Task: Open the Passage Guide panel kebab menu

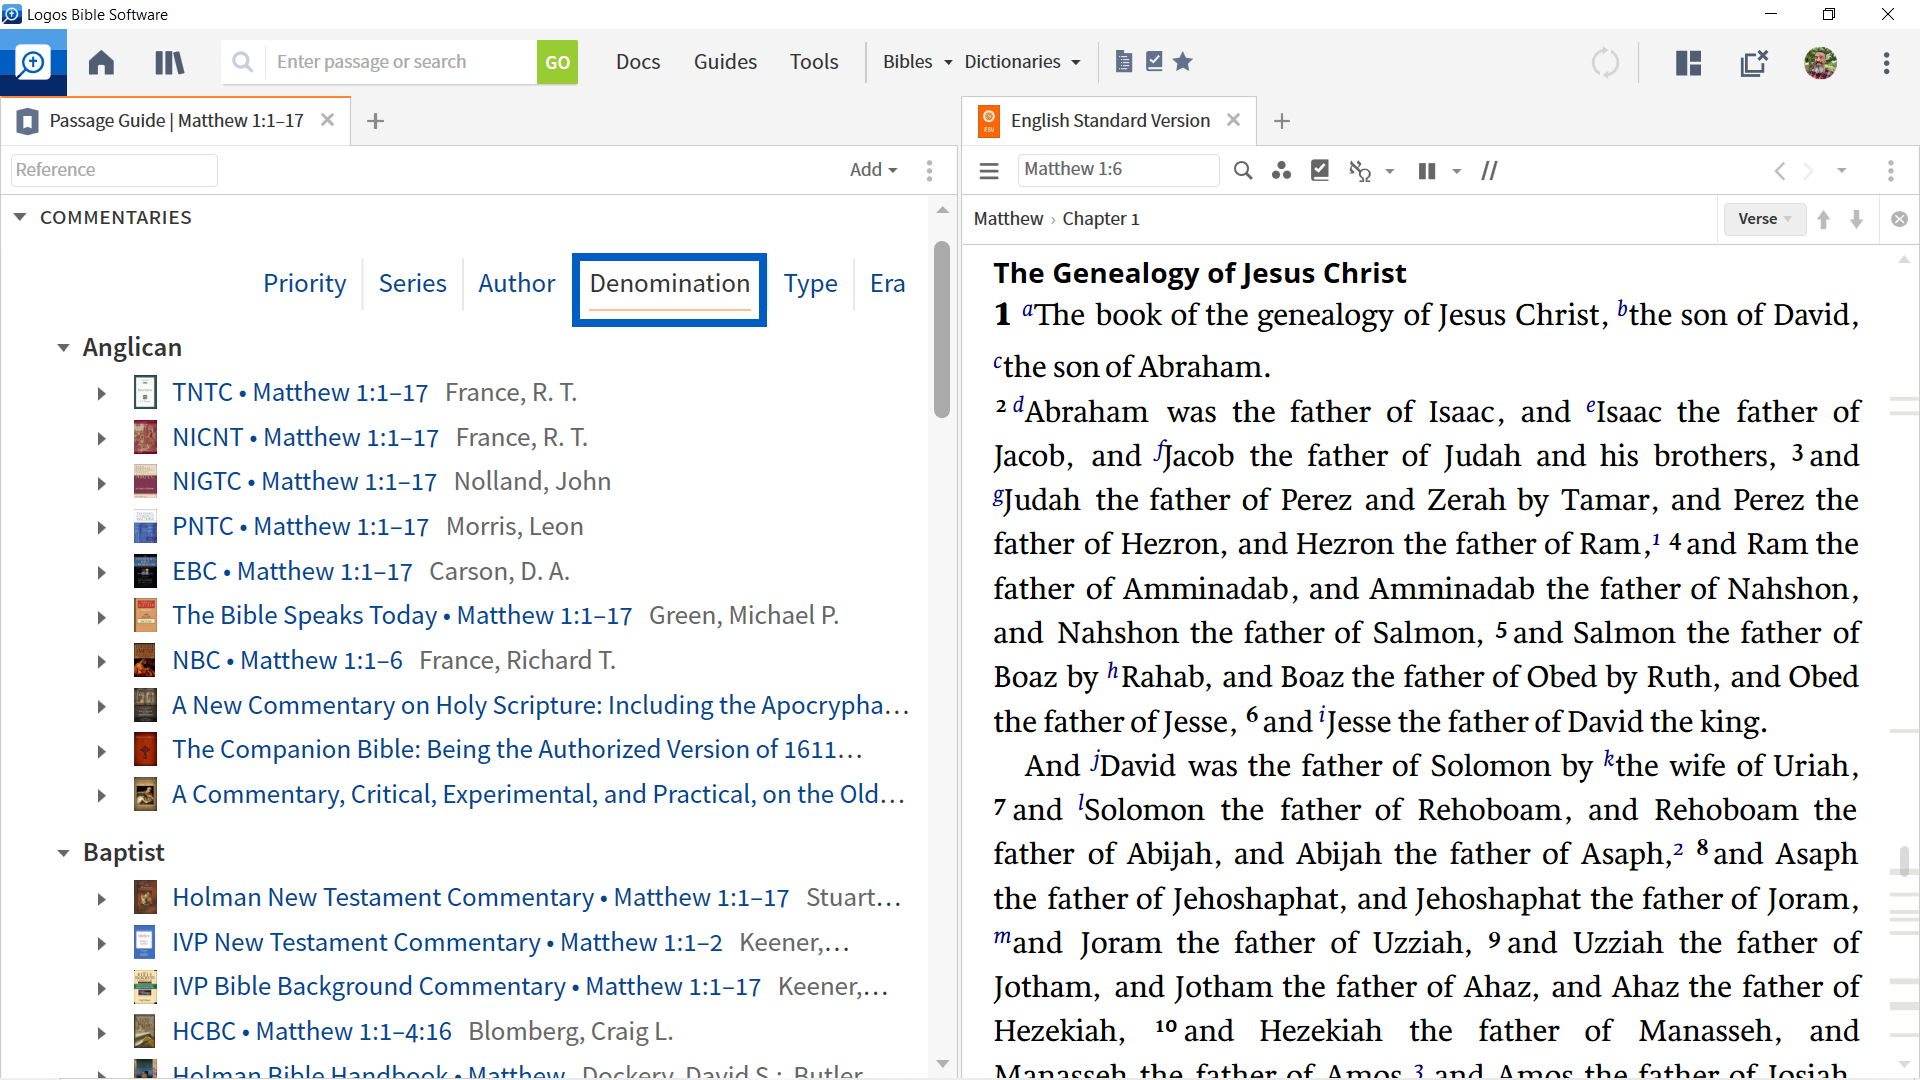Action: [929, 171]
